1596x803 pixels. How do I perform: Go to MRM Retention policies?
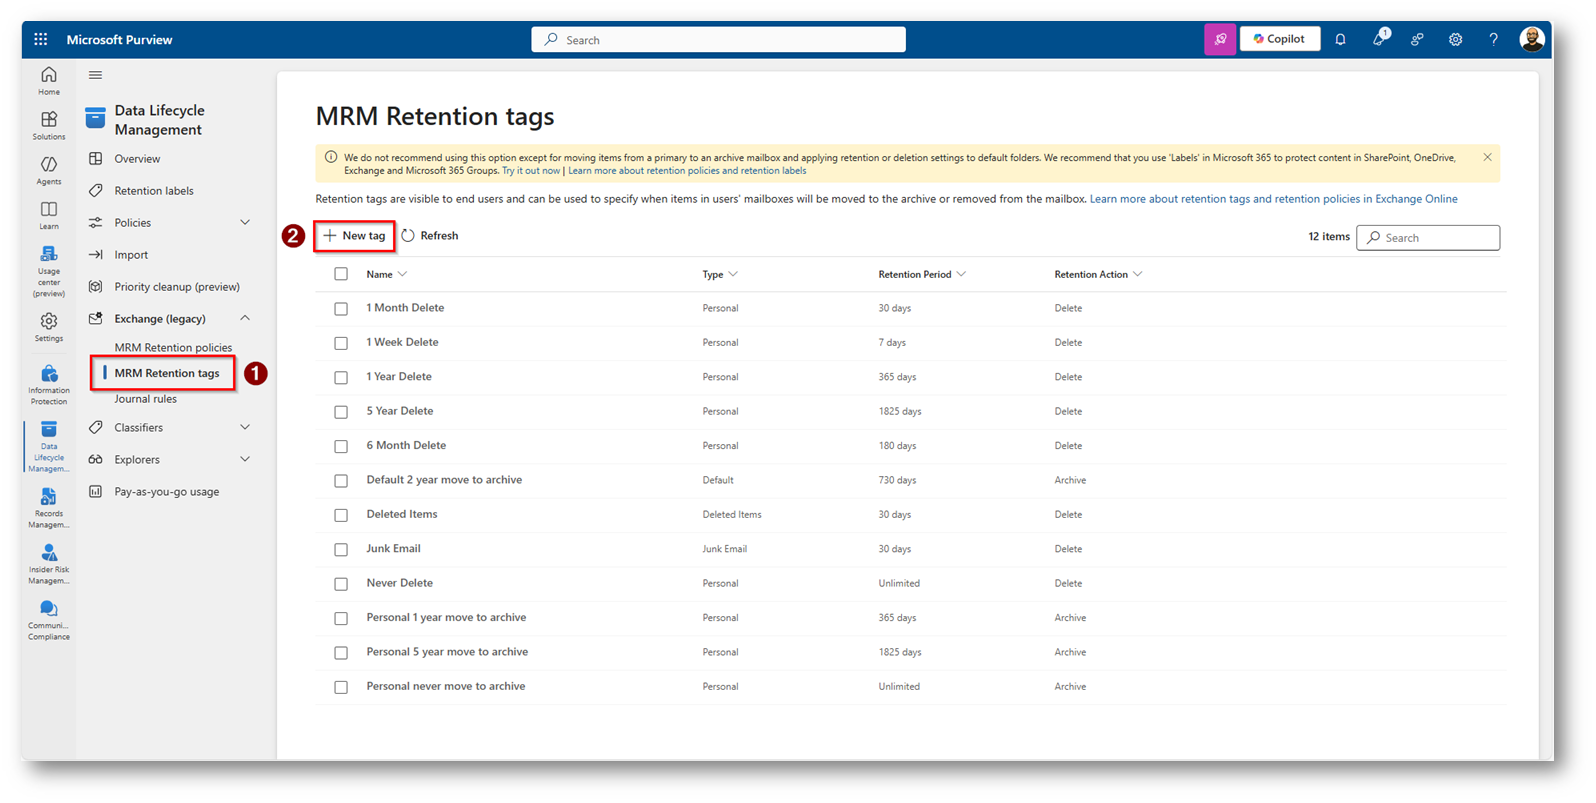click(x=173, y=348)
